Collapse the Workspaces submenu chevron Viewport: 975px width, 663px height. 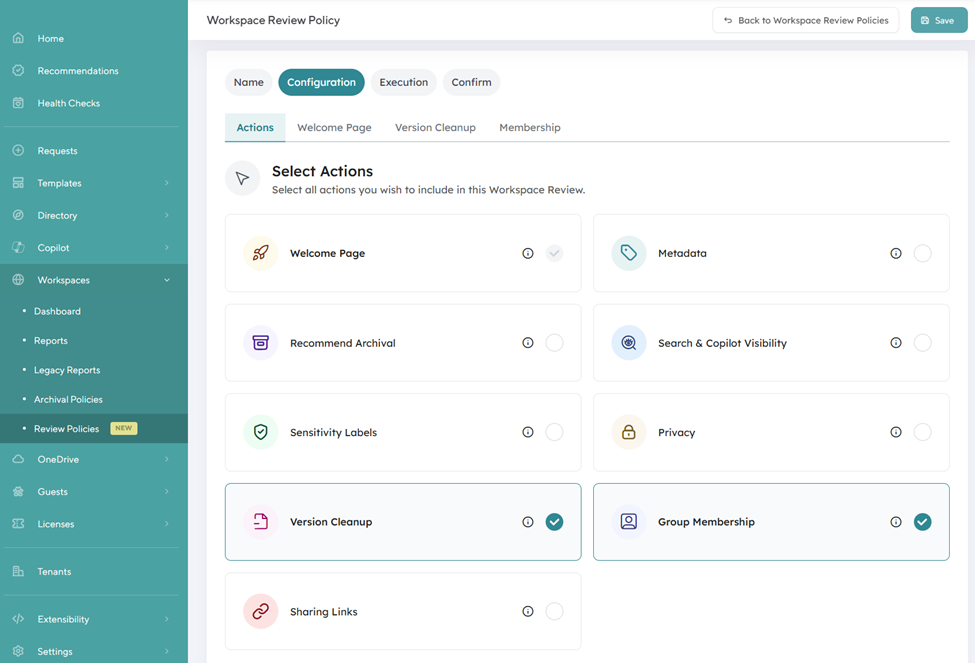167,280
